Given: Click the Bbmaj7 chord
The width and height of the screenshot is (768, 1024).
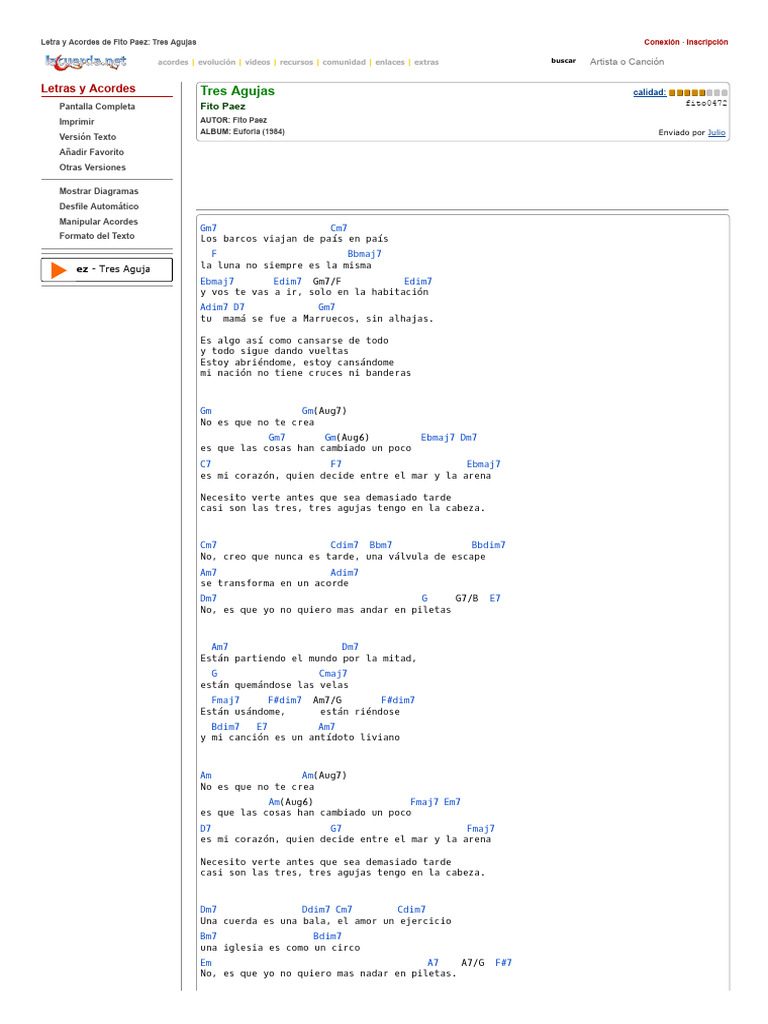Looking at the screenshot, I should 364,254.
